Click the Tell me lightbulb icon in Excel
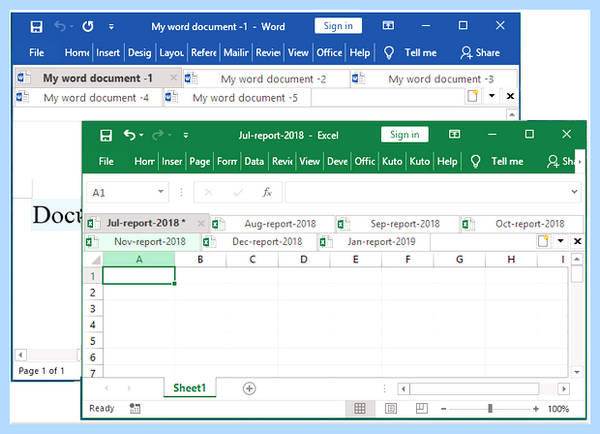This screenshot has height=434, width=600. (x=475, y=162)
